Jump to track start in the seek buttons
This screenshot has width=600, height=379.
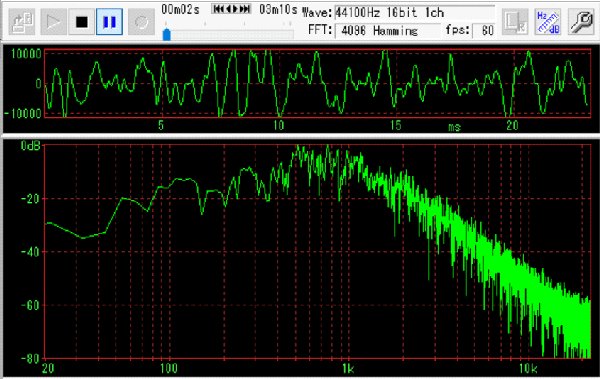[x=217, y=9]
